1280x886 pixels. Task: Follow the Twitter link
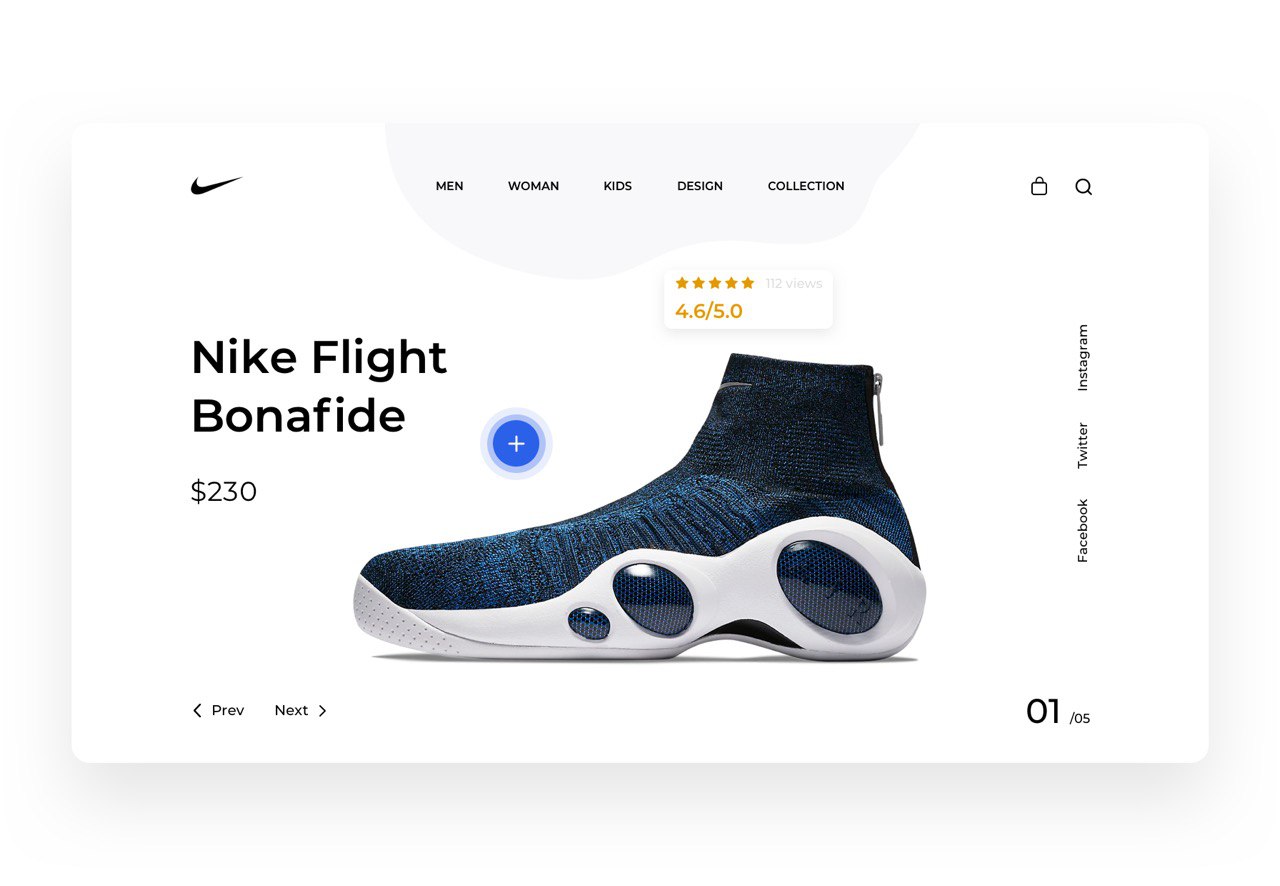[x=1082, y=446]
